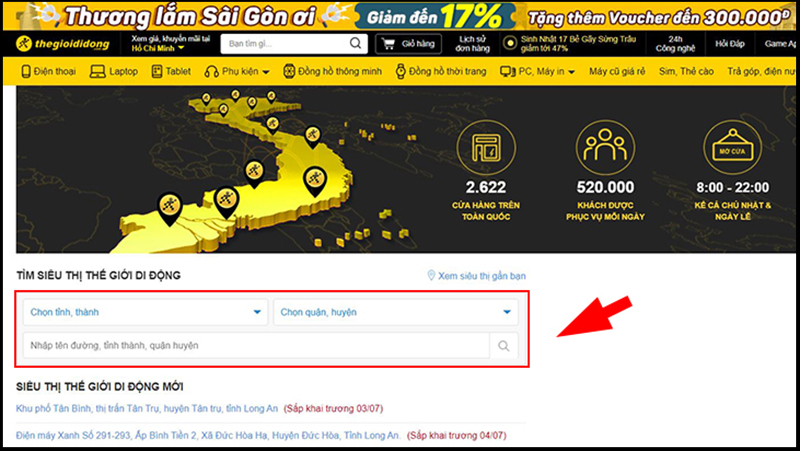Open the Điện thoại category
This screenshot has height=451, width=800.
48,71
